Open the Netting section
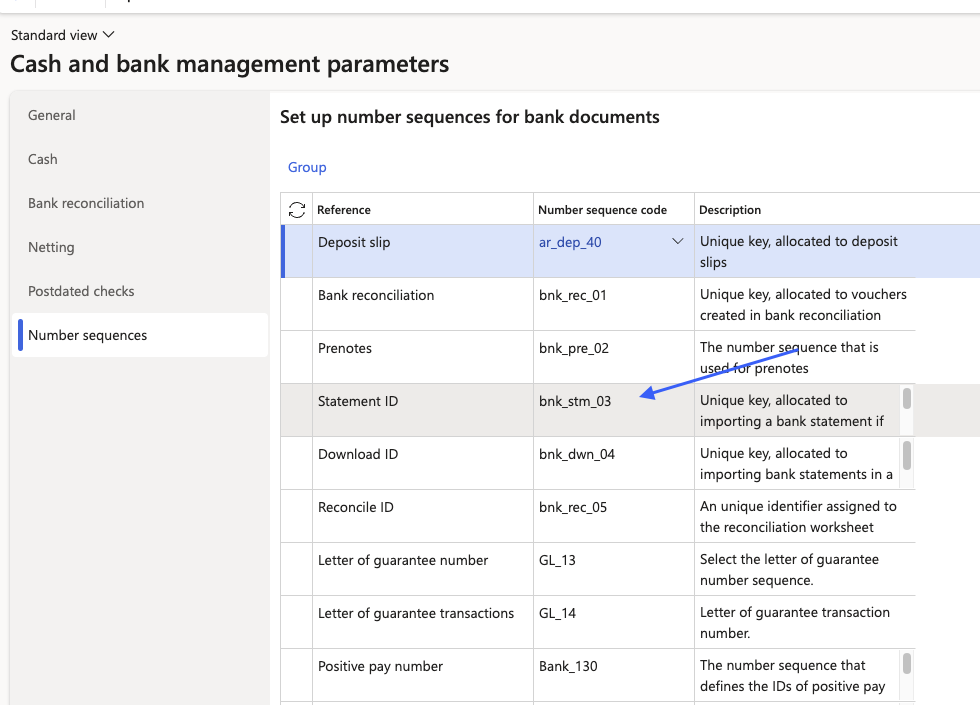This screenshot has height=705, width=980. (x=51, y=247)
